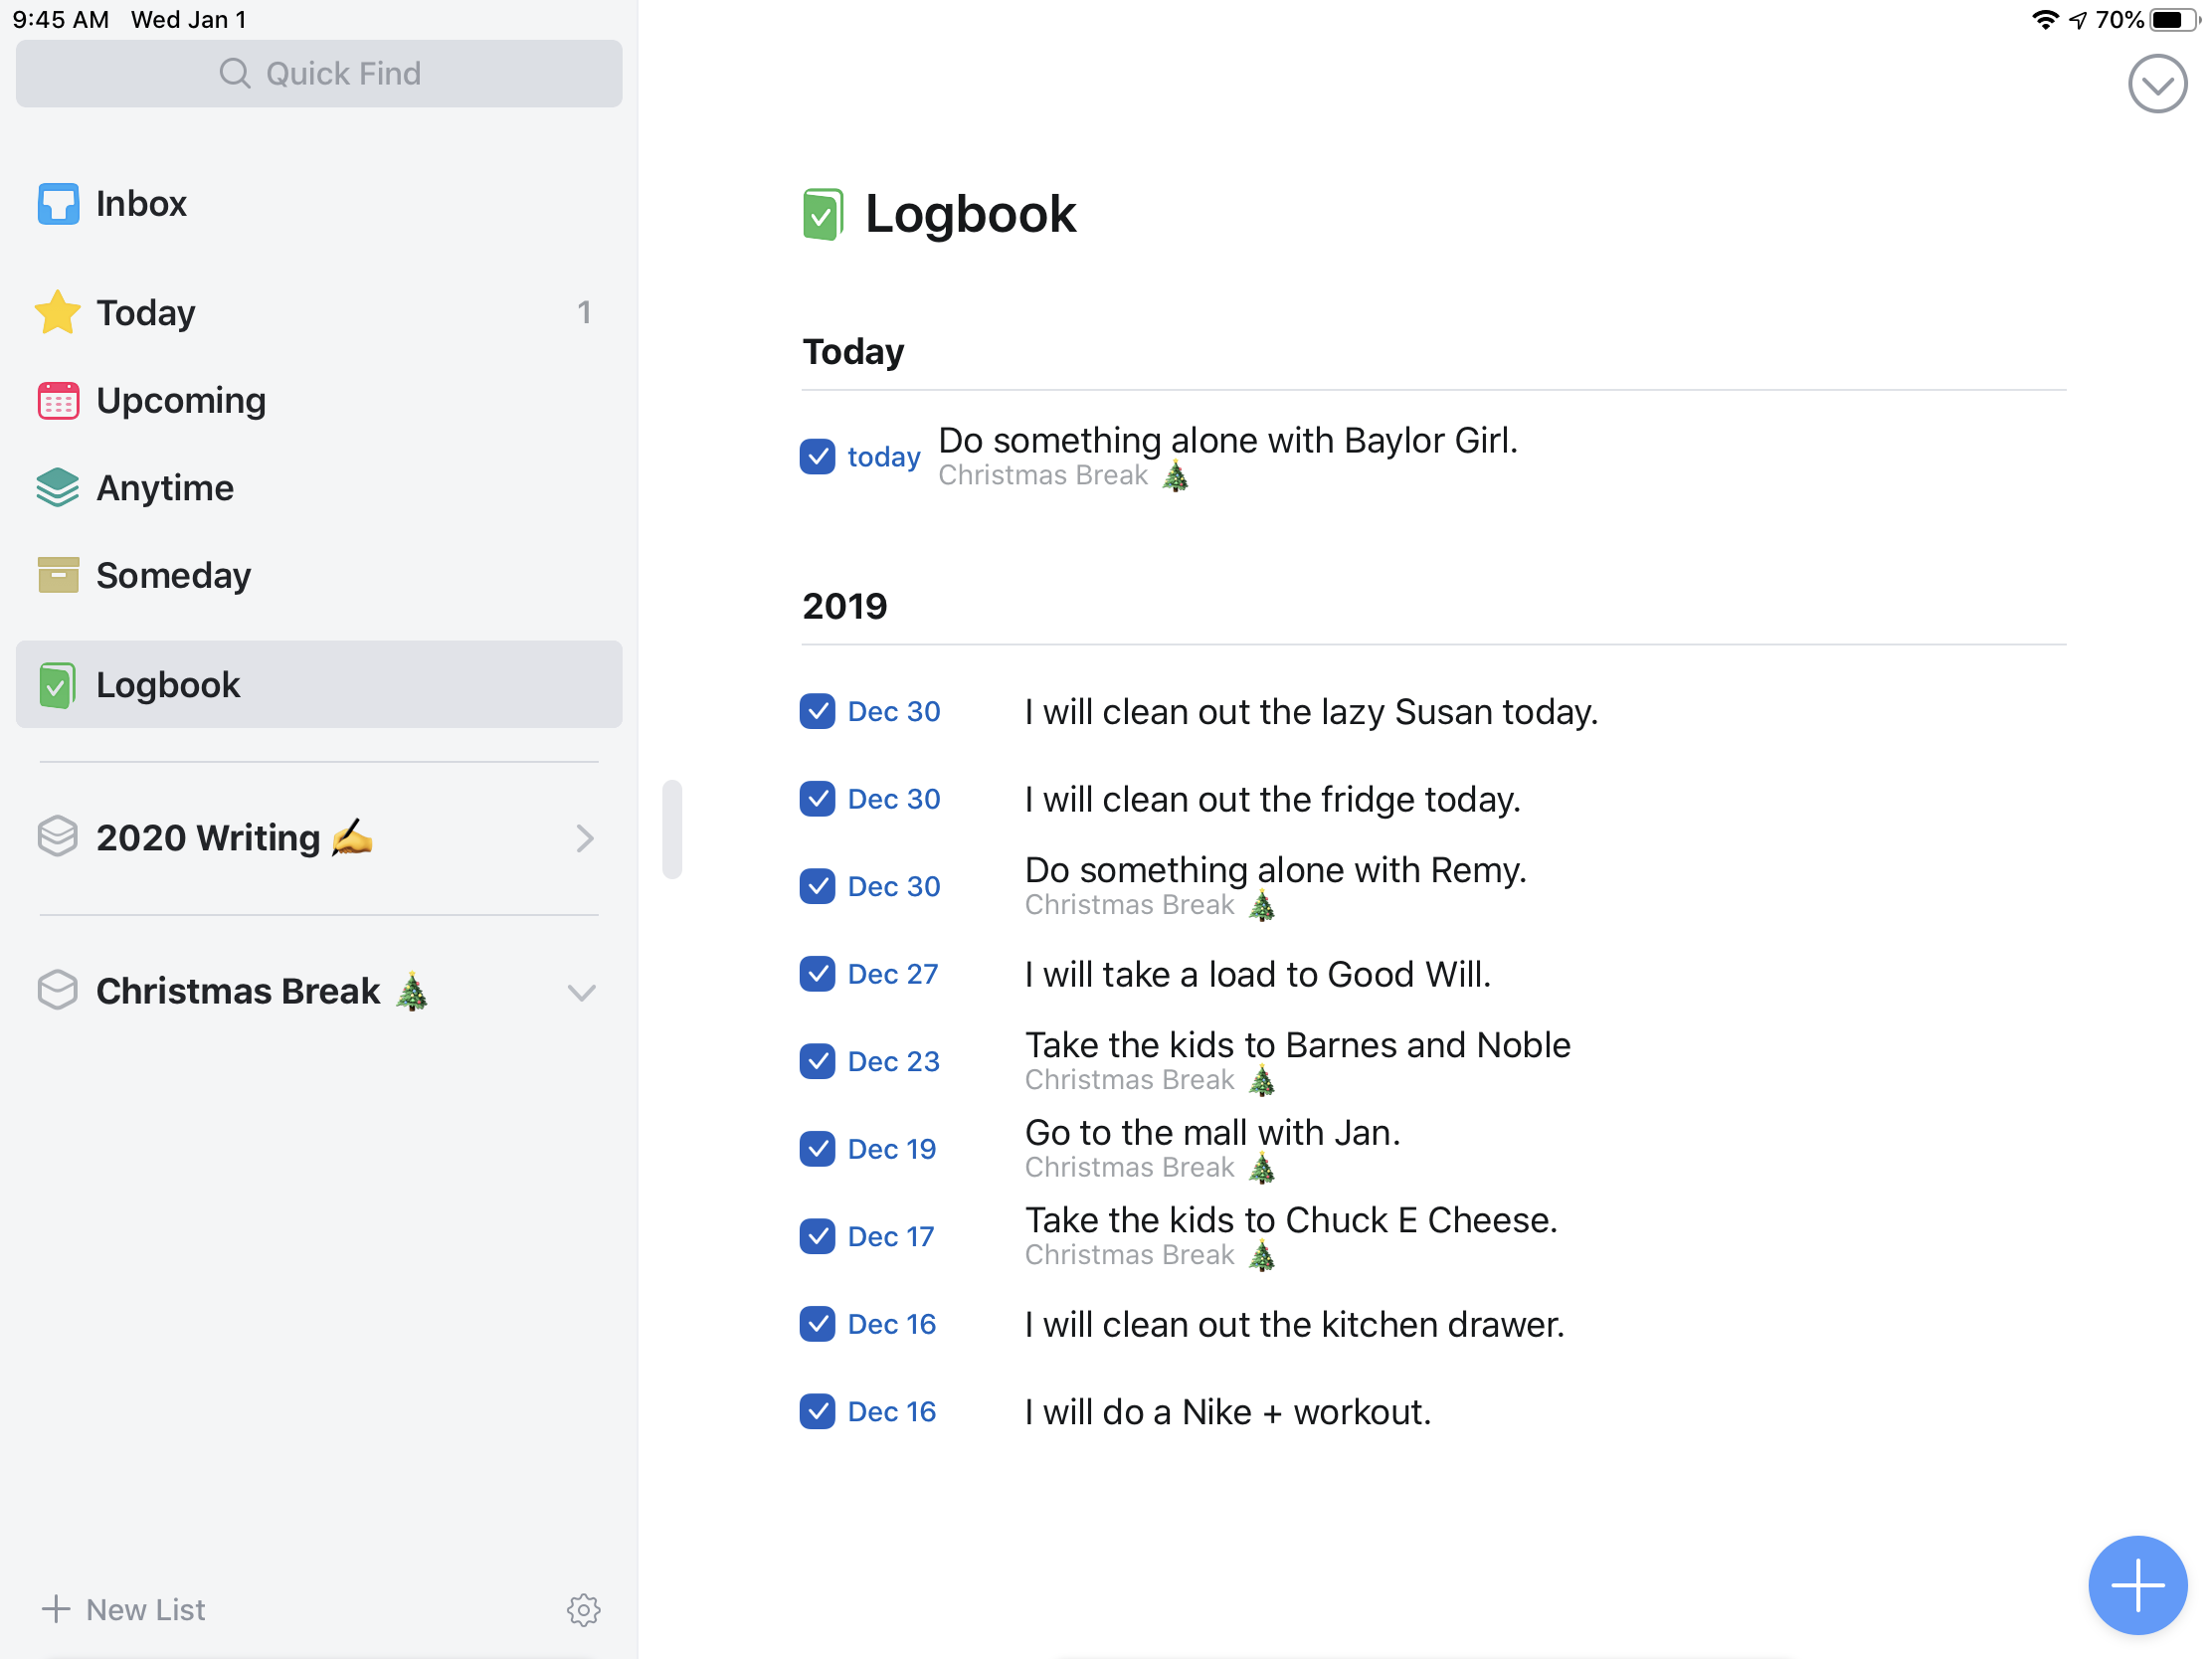Tap the blue plus add button
The width and height of the screenshot is (2212, 1659).
pyautogui.click(x=2137, y=1585)
